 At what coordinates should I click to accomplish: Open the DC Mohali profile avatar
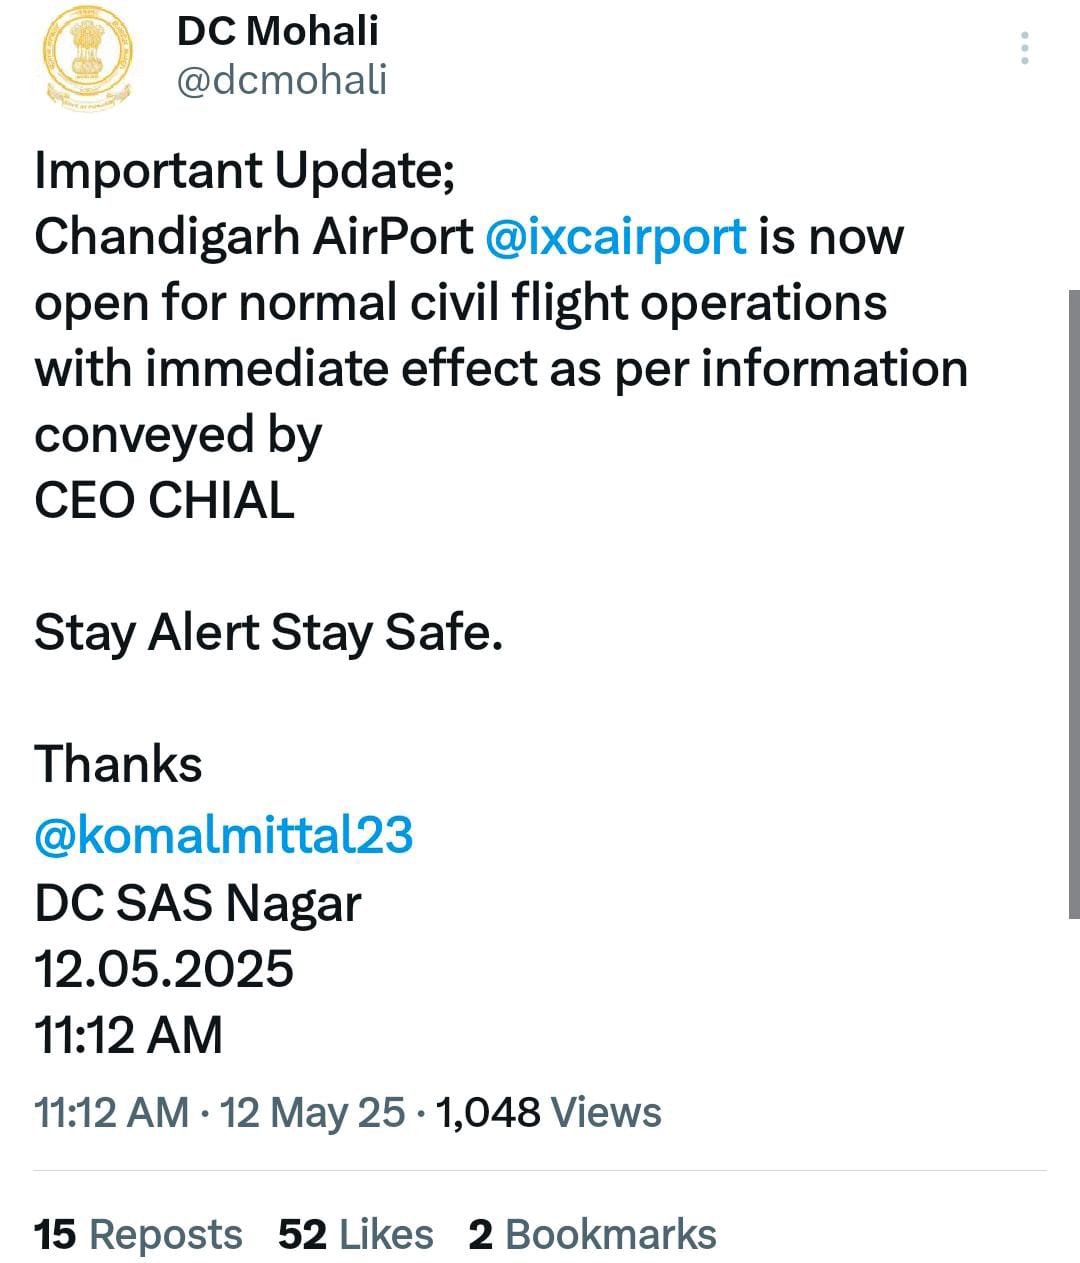(89, 57)
